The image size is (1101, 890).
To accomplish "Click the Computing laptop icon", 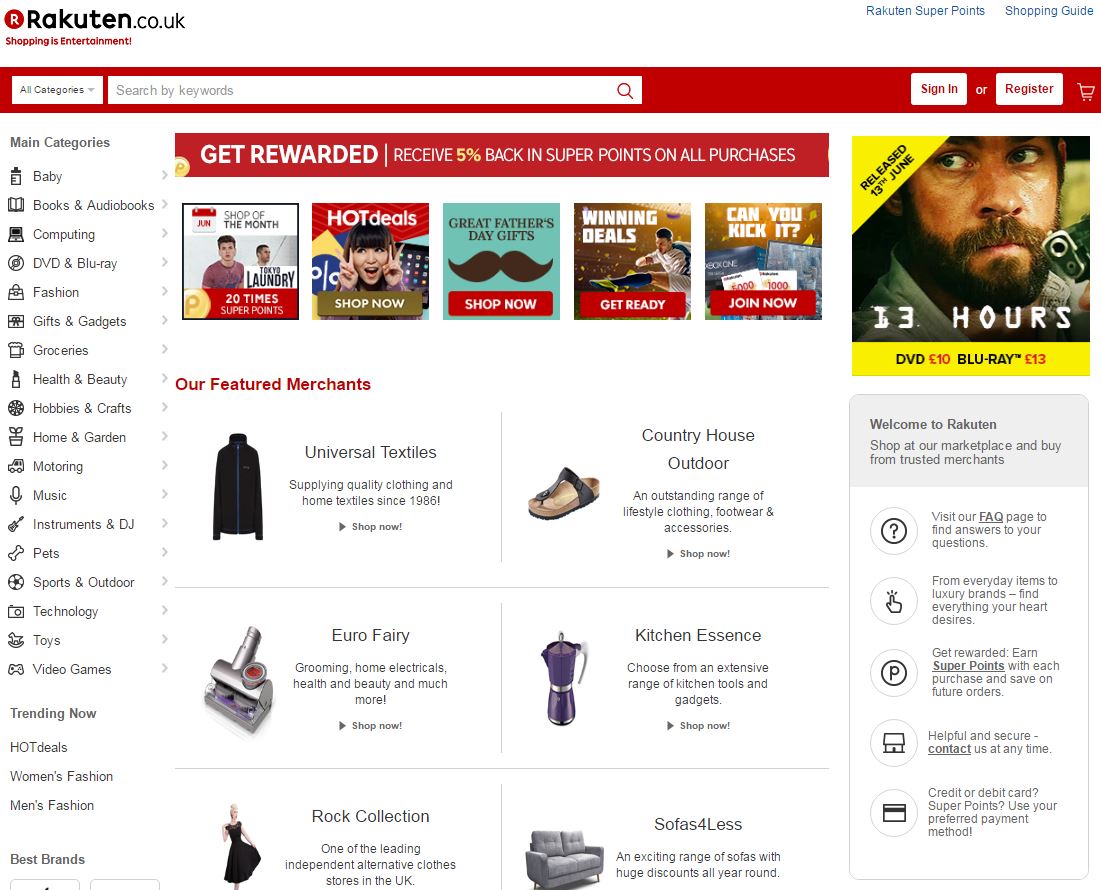I will coord(15,234).
